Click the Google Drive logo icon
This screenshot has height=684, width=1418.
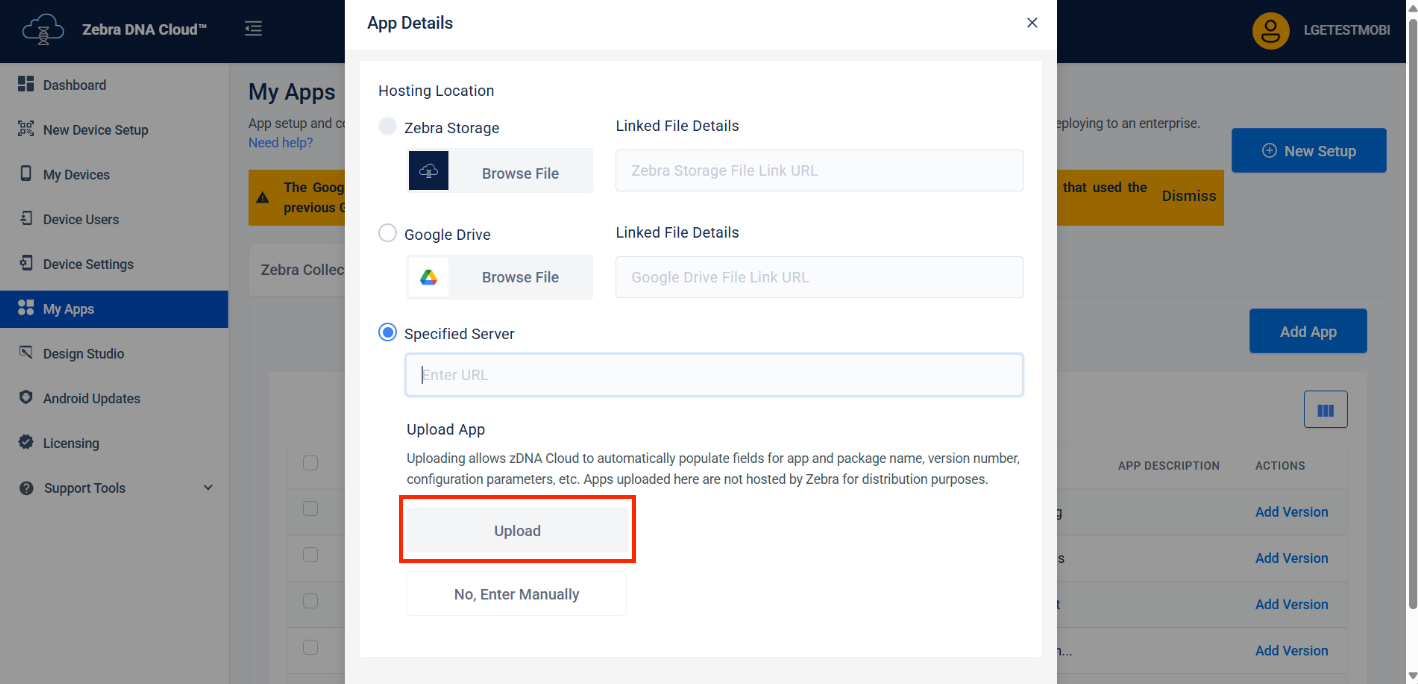[x=428, y=277]
